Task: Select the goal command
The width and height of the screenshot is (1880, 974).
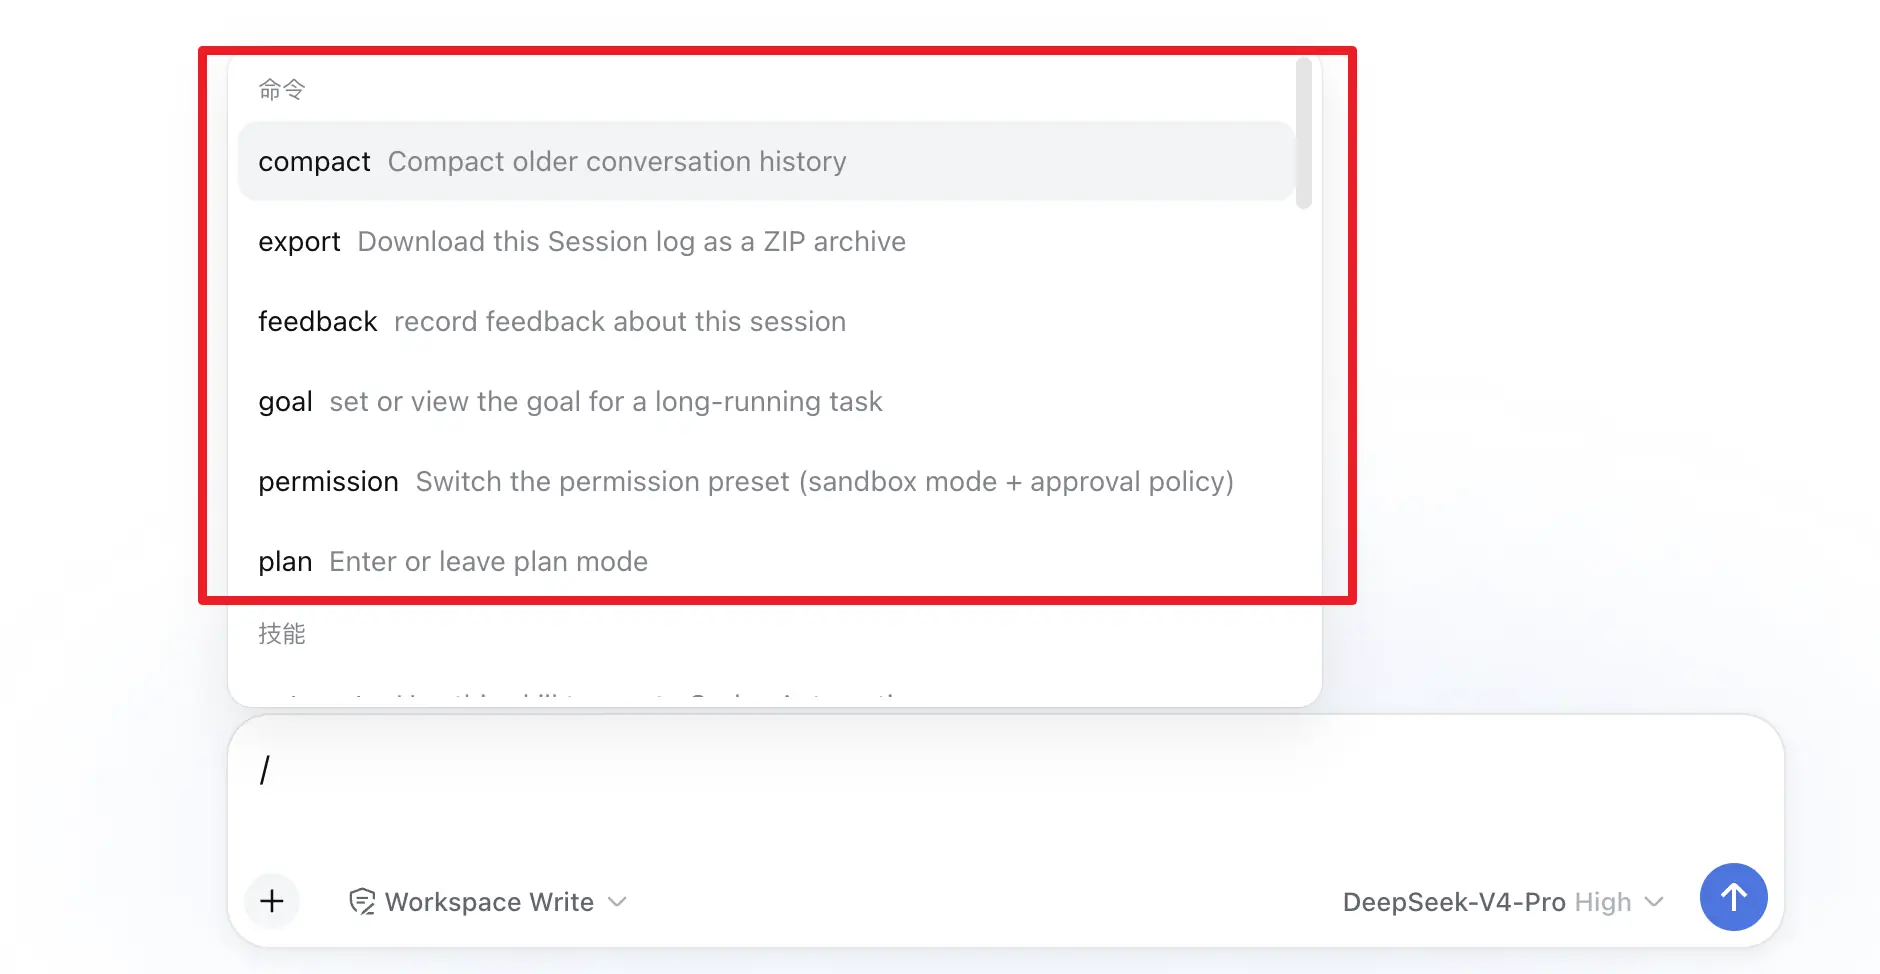Action: [766, 401]
